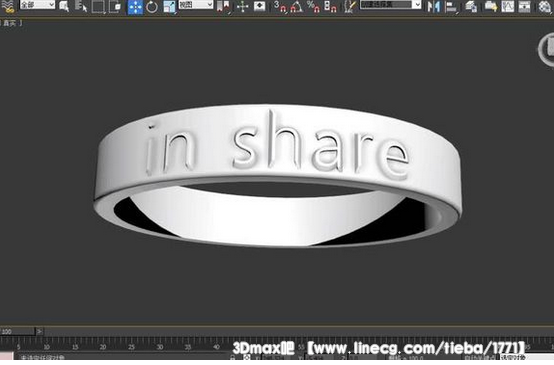Click timeline tick at frame 20
The height and width of the screenshot is (365, 554).
click(x=103, y=347)
